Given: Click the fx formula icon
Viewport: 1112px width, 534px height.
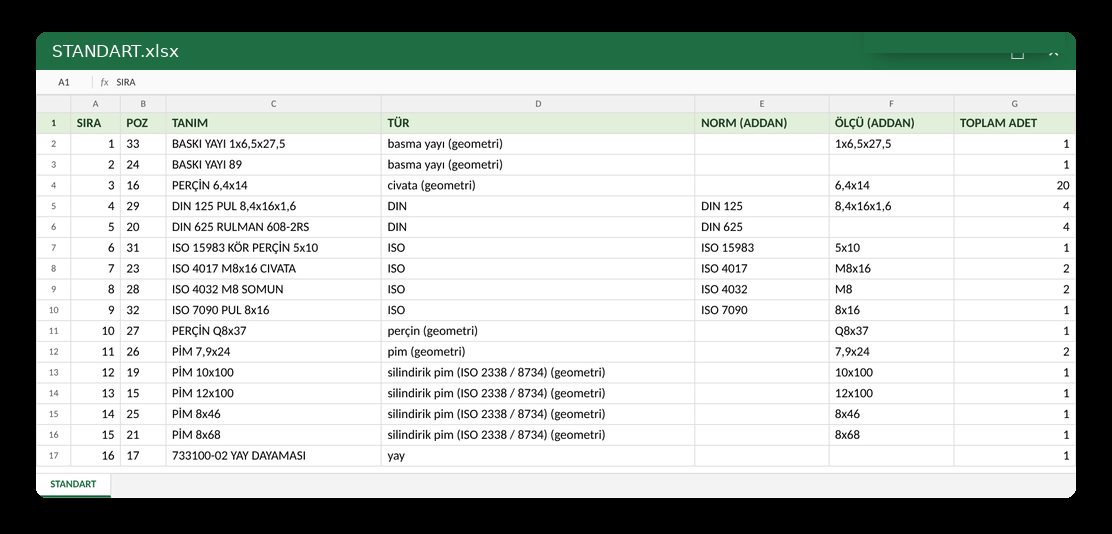Looking at the screenshot, I should [x=104, y=82].
